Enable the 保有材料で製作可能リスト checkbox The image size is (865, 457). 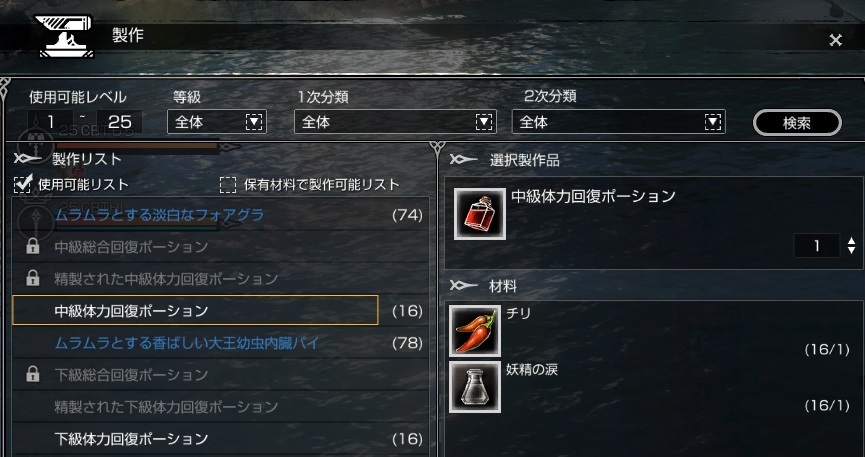[x=228, y=185]
